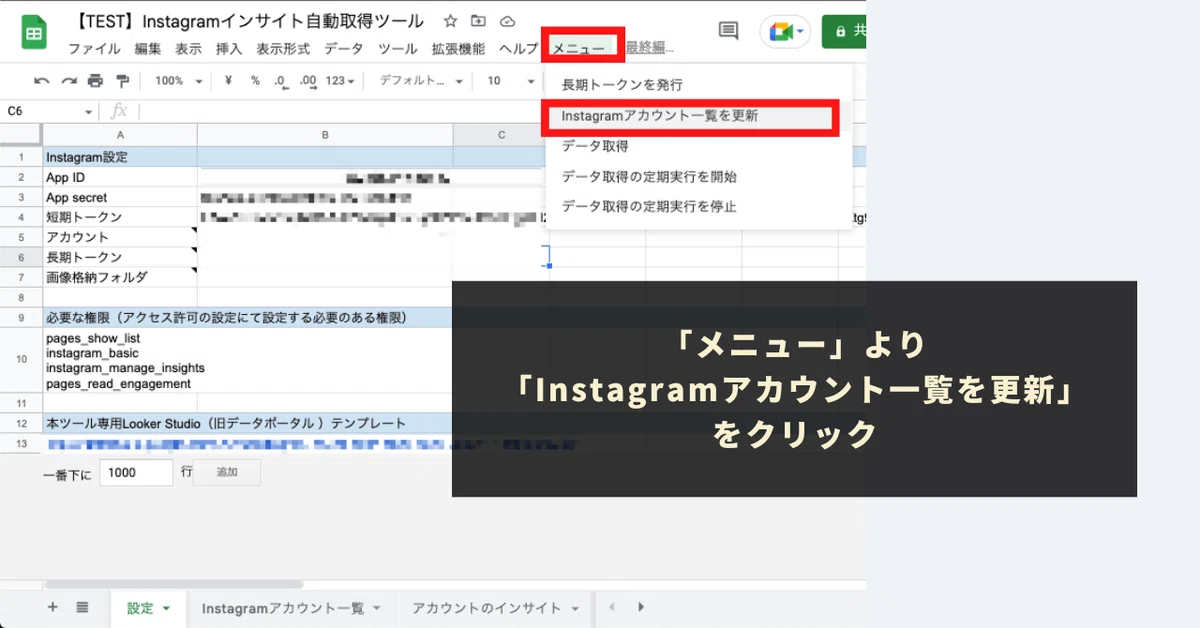Screen dimensions: 1200x628
Task: Format cell as percent
Action: [255, 81]
